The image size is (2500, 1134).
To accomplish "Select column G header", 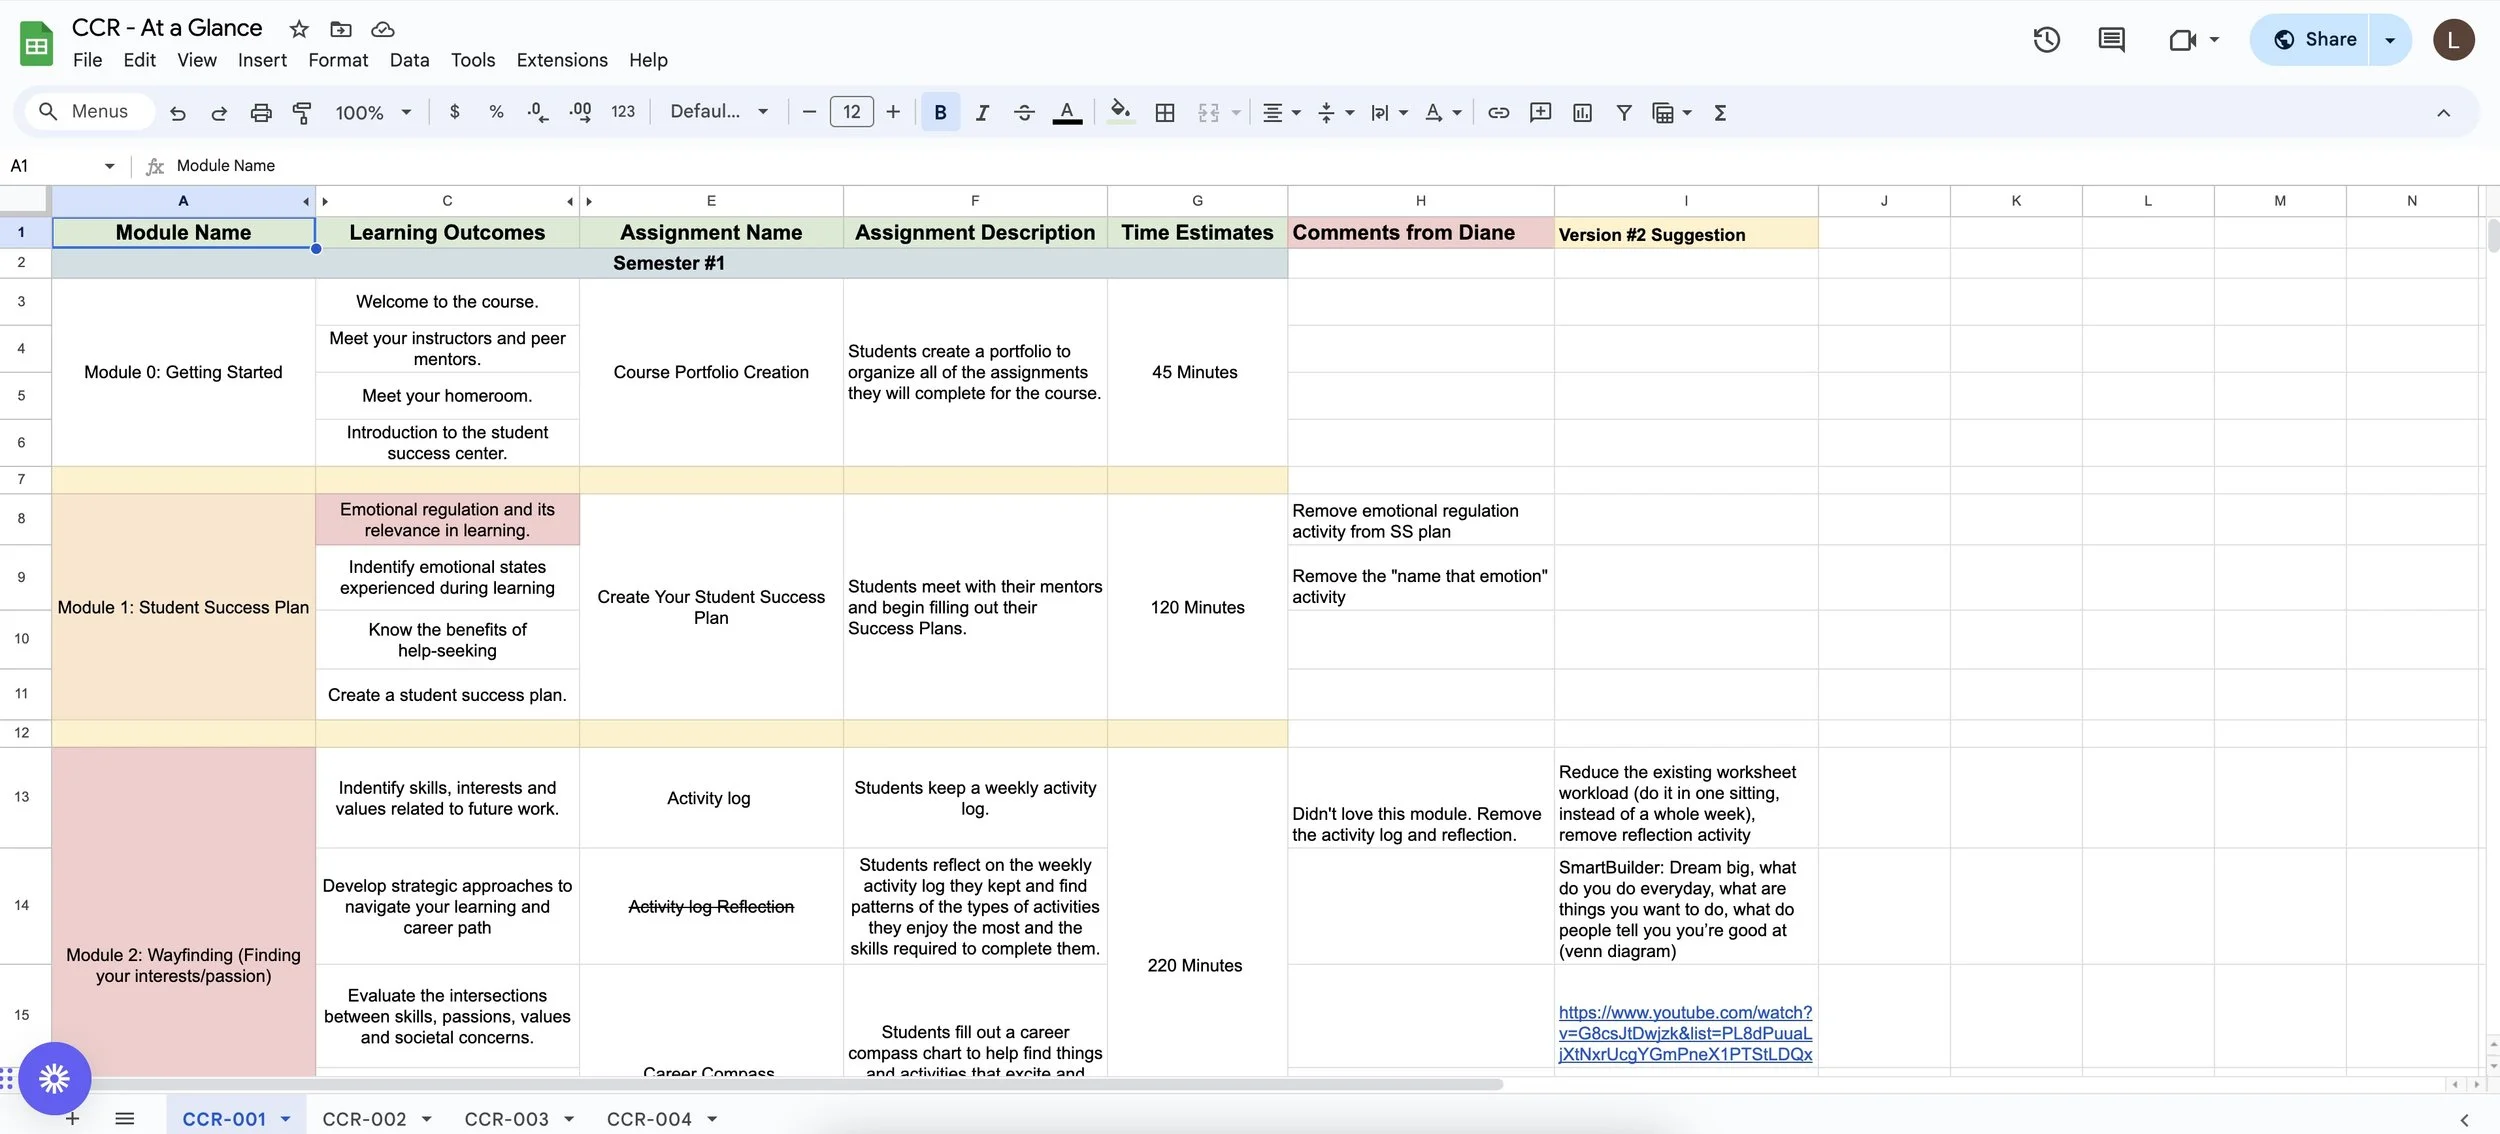I will (x=1197, y=201).
